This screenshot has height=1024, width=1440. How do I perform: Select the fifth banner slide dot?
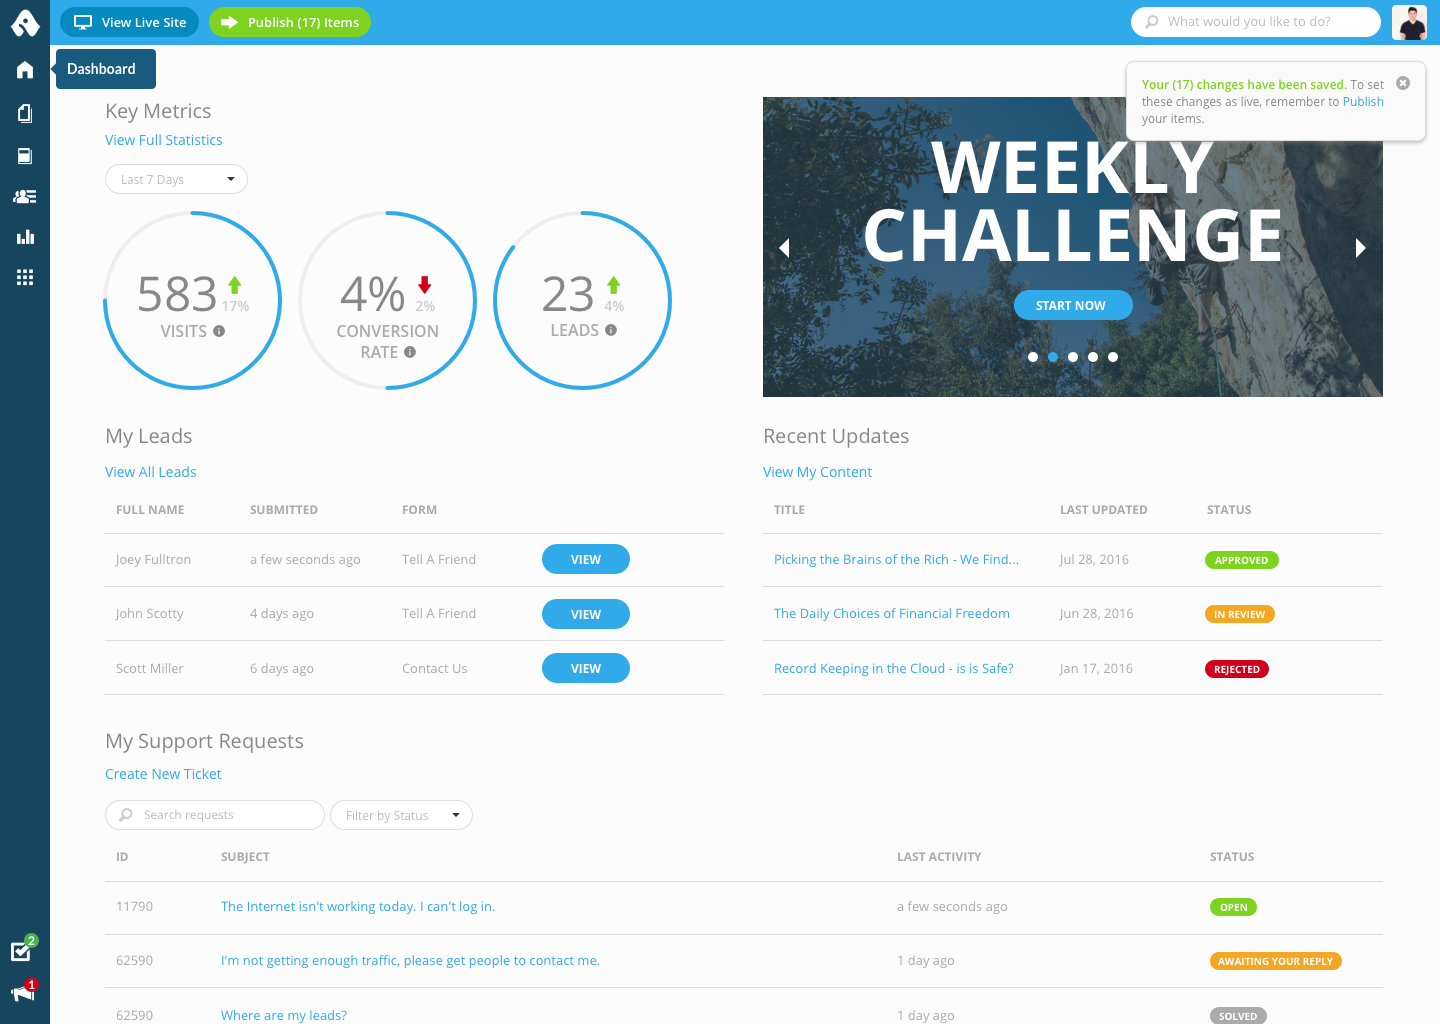(x=1113, y=357)
